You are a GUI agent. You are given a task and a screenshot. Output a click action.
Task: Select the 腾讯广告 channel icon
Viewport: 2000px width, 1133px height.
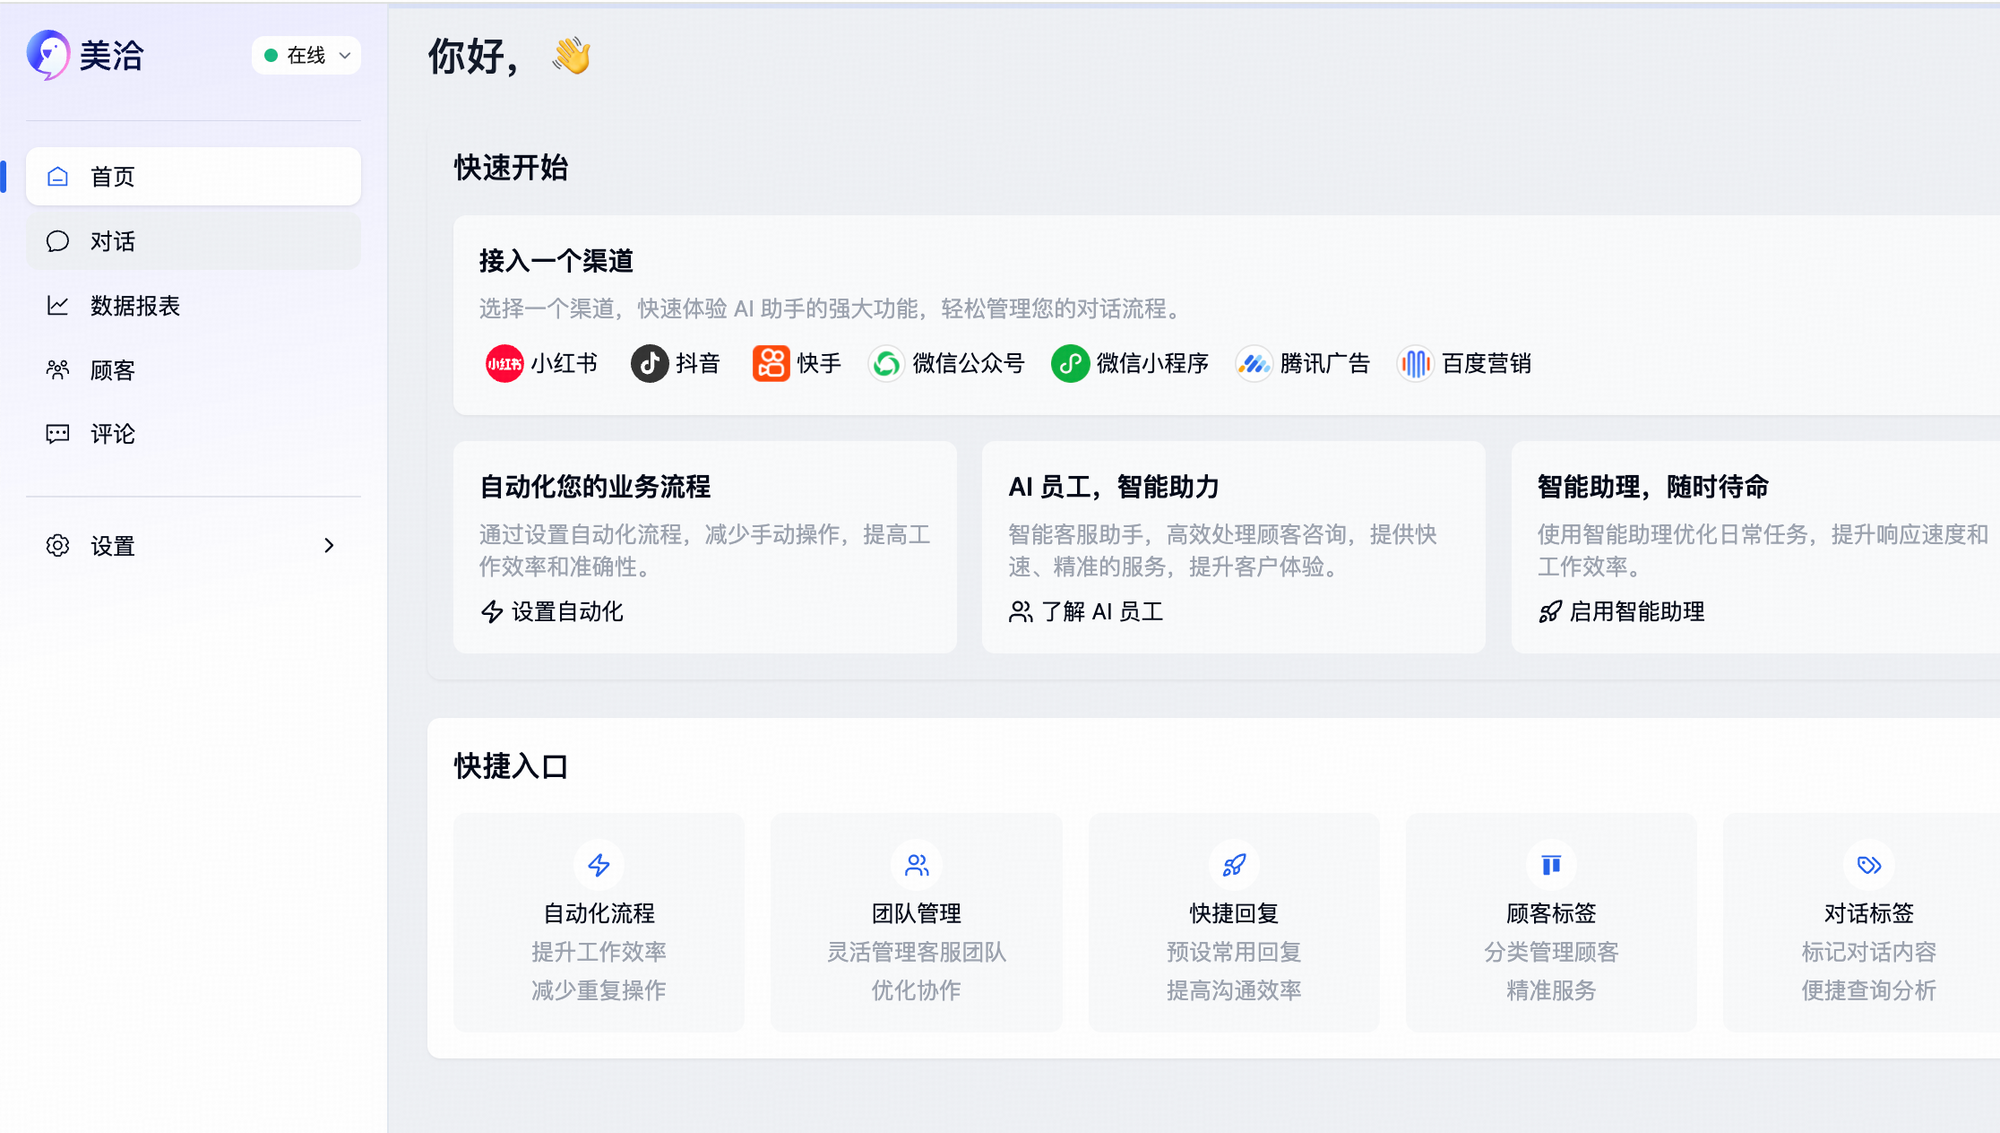(1254, 364)
